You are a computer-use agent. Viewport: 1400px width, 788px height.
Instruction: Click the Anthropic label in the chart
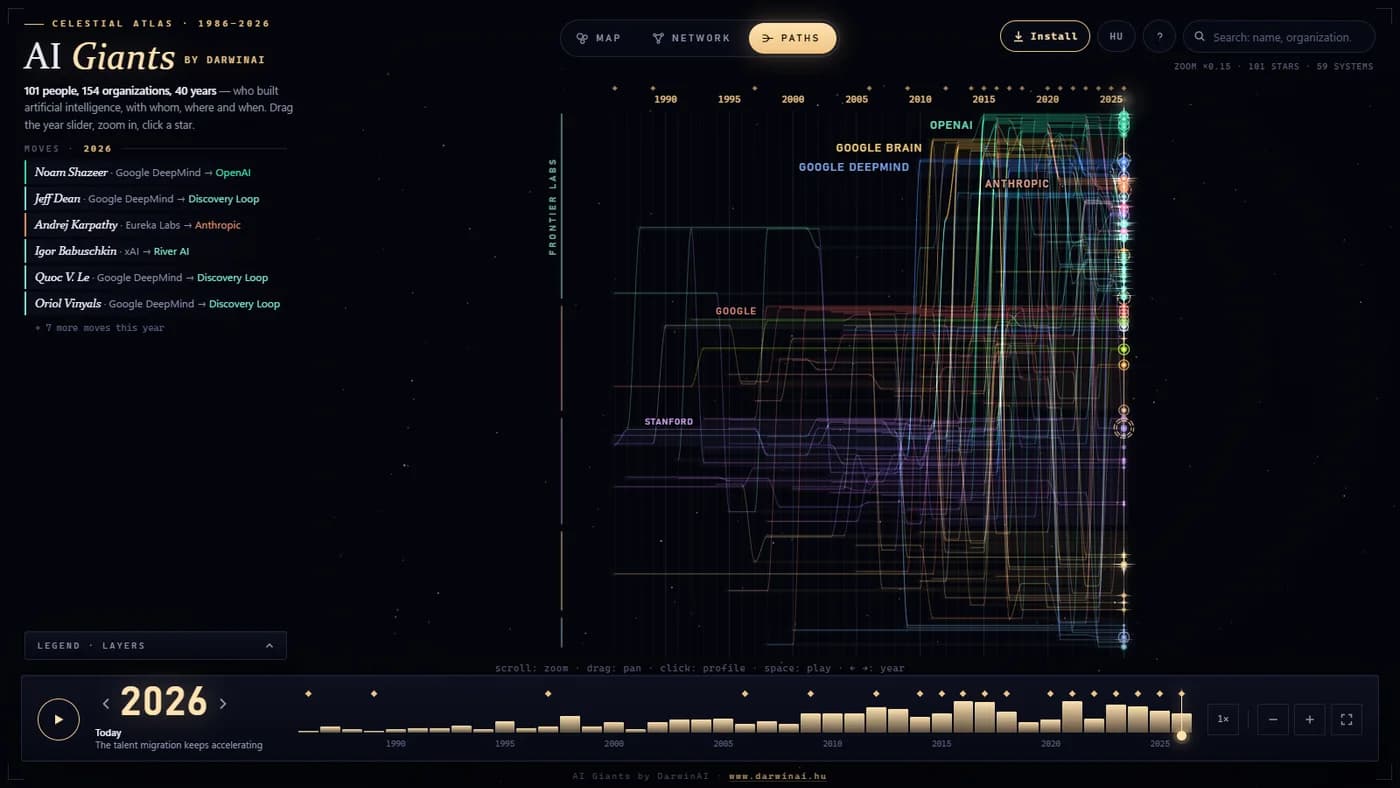click(1017, 184)
